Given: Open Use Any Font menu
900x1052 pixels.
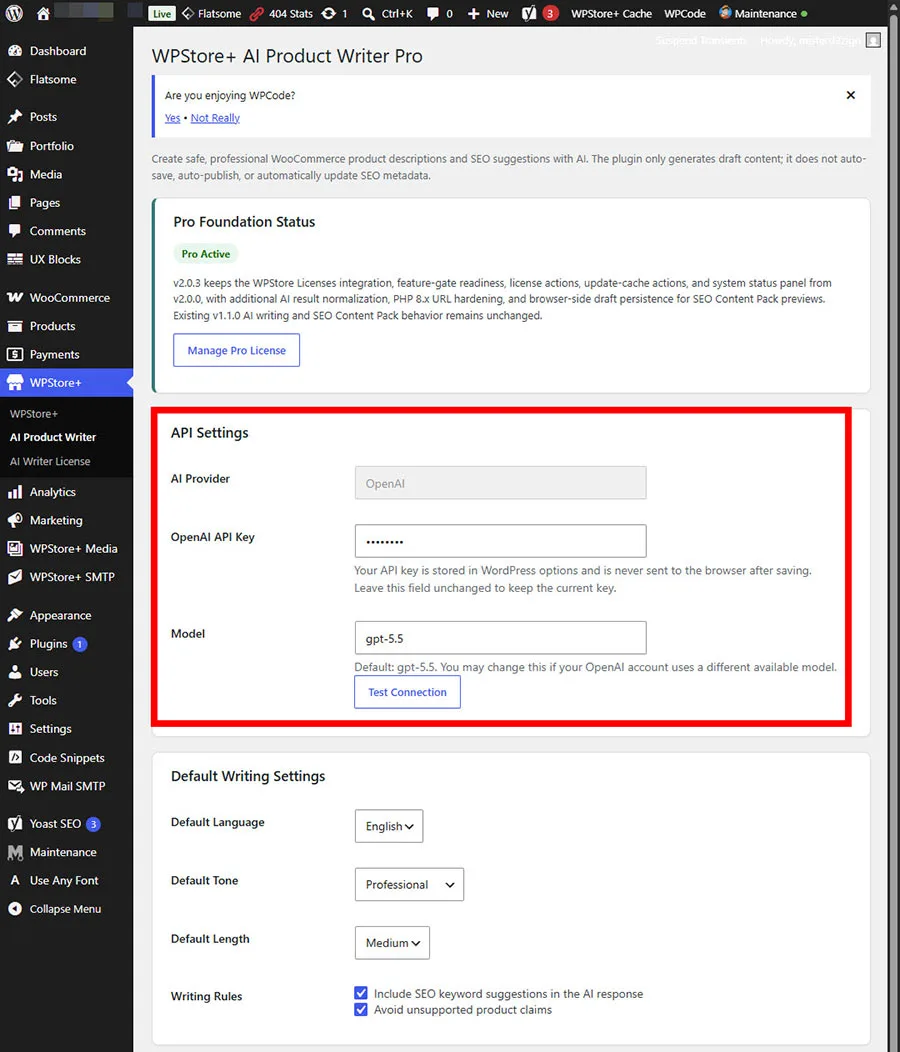Looking at the screenshot, I should (66, 880).
